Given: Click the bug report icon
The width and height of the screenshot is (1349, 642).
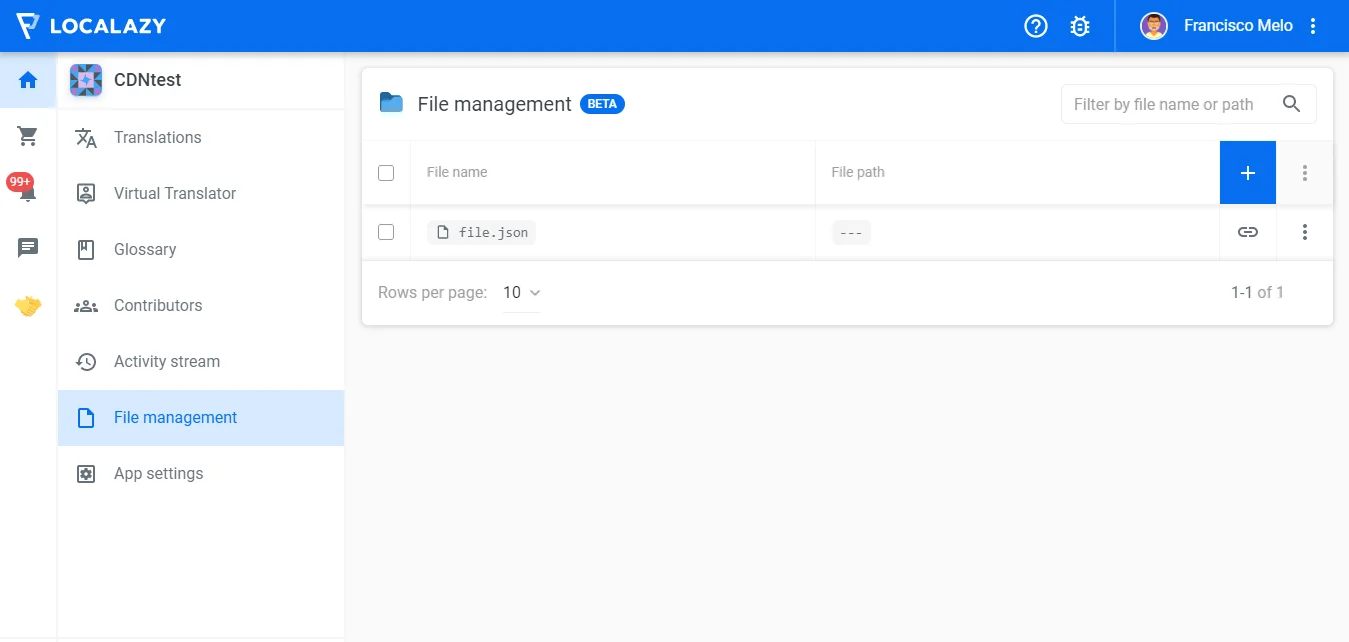Looking at the screenshot, I should [1080, 26].
